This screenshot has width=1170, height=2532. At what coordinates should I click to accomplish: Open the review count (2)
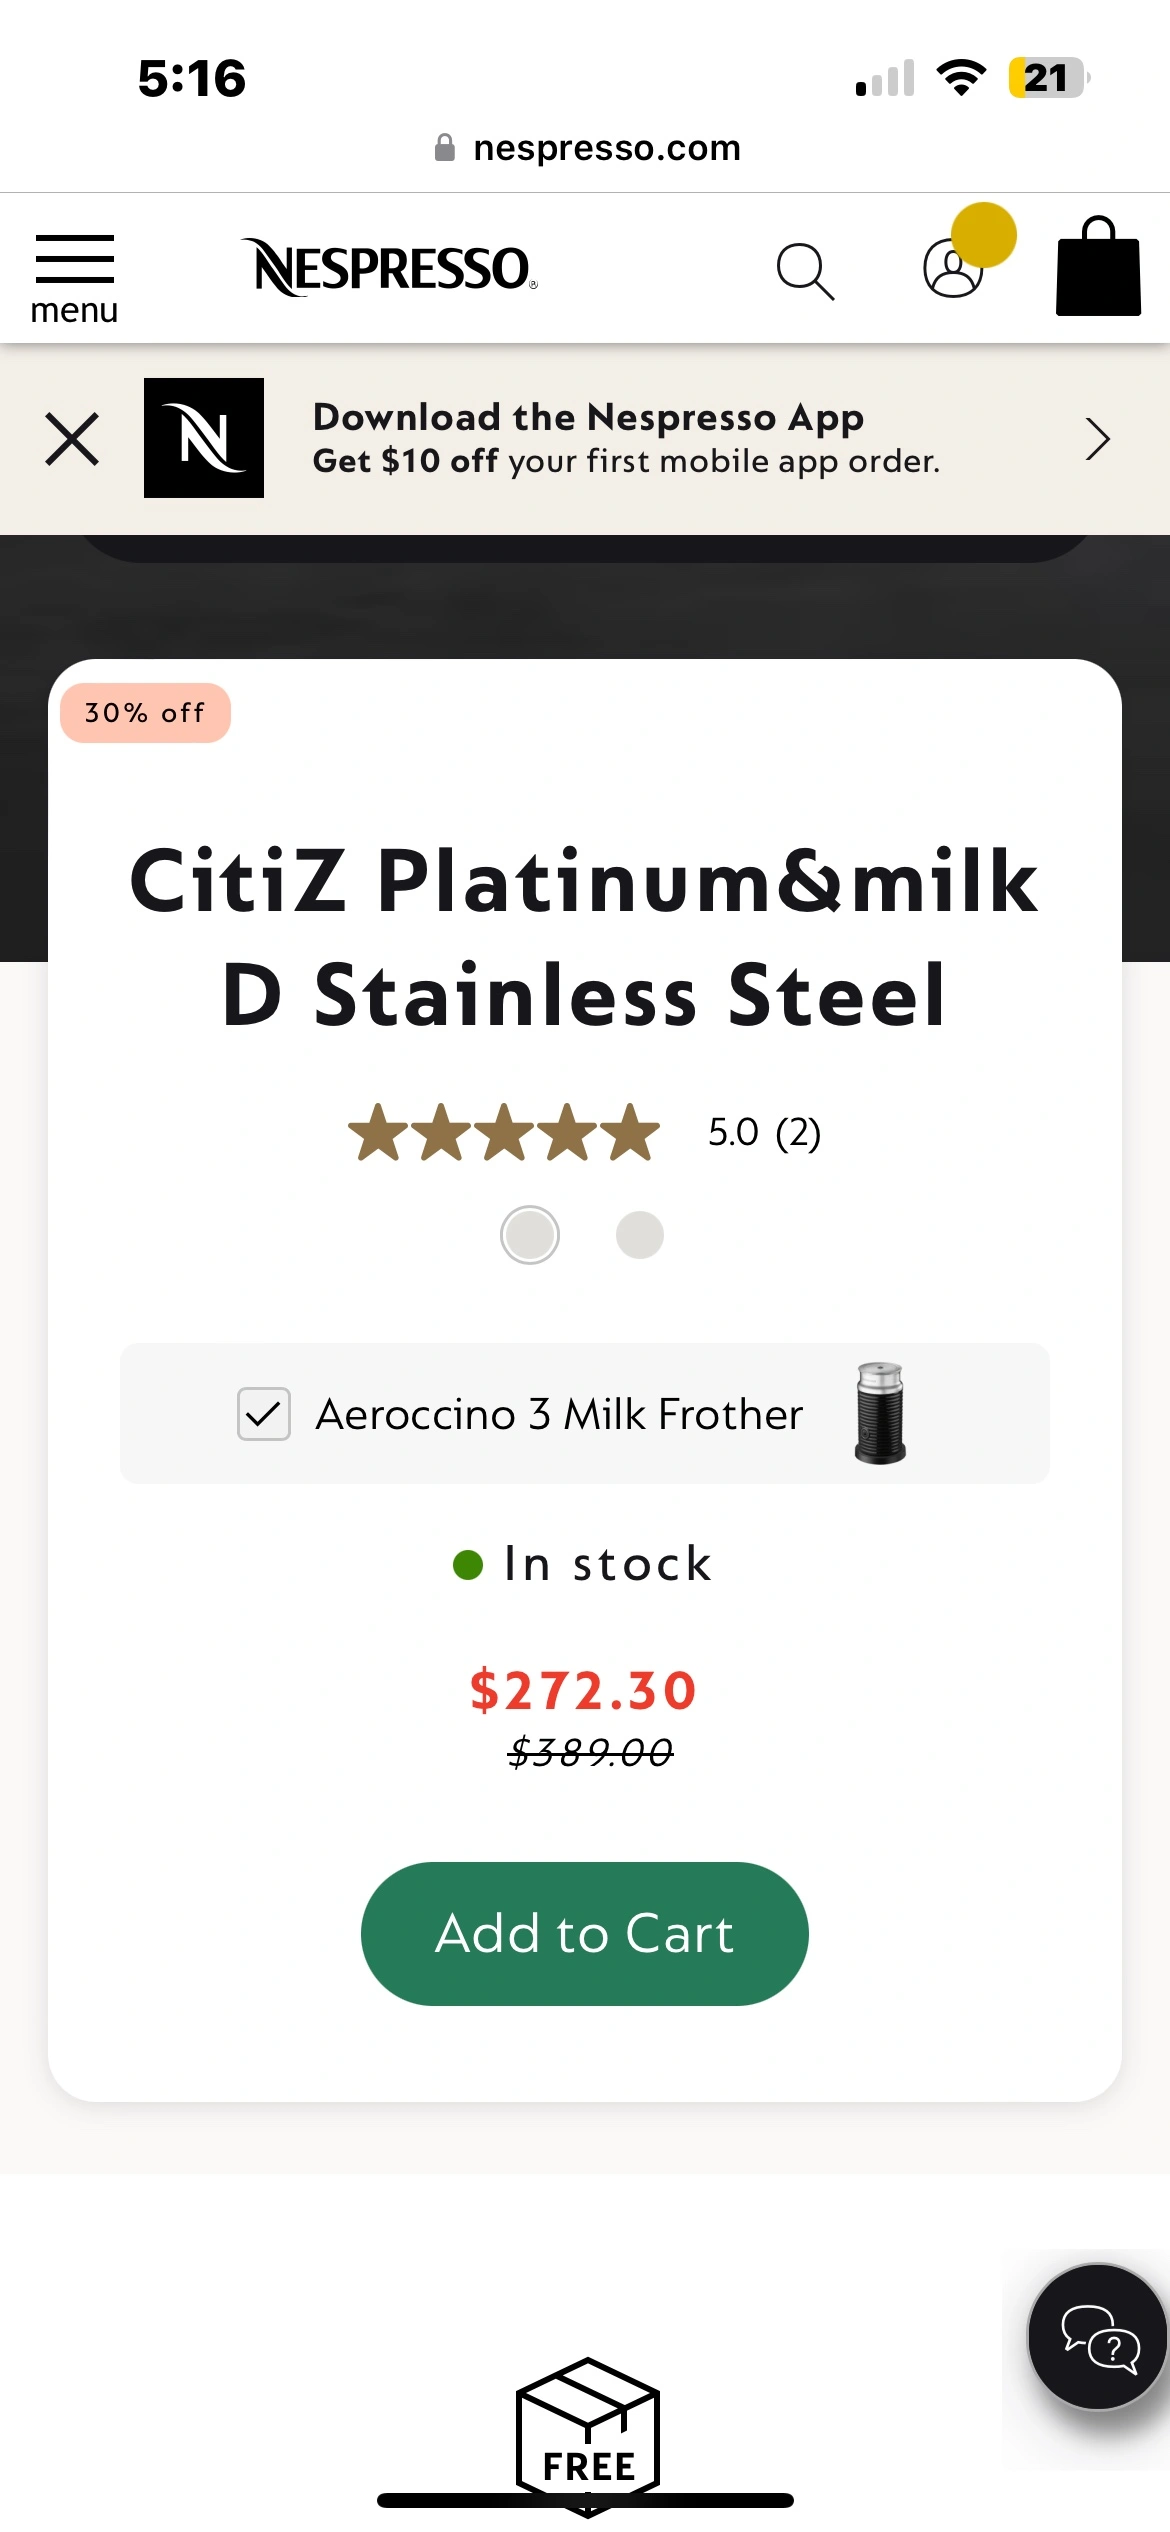click(798, 1133)
